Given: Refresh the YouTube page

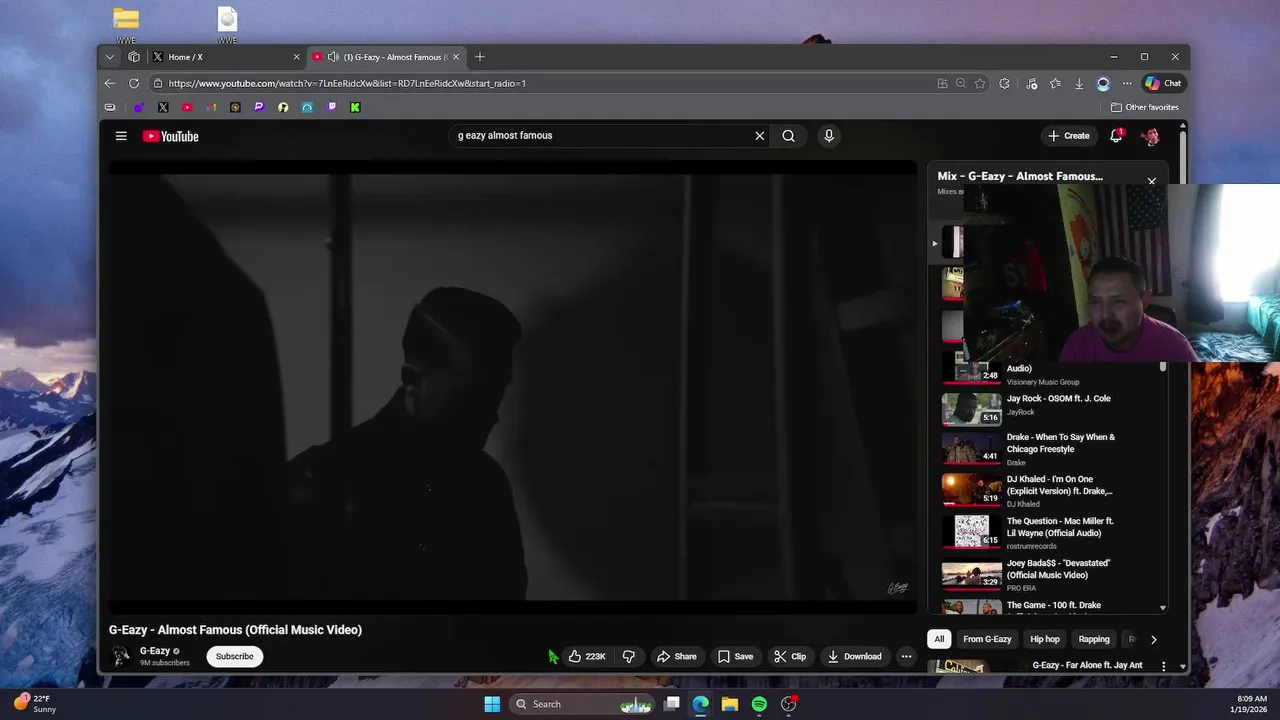Looking at the screenshot, I should [134, 83].
